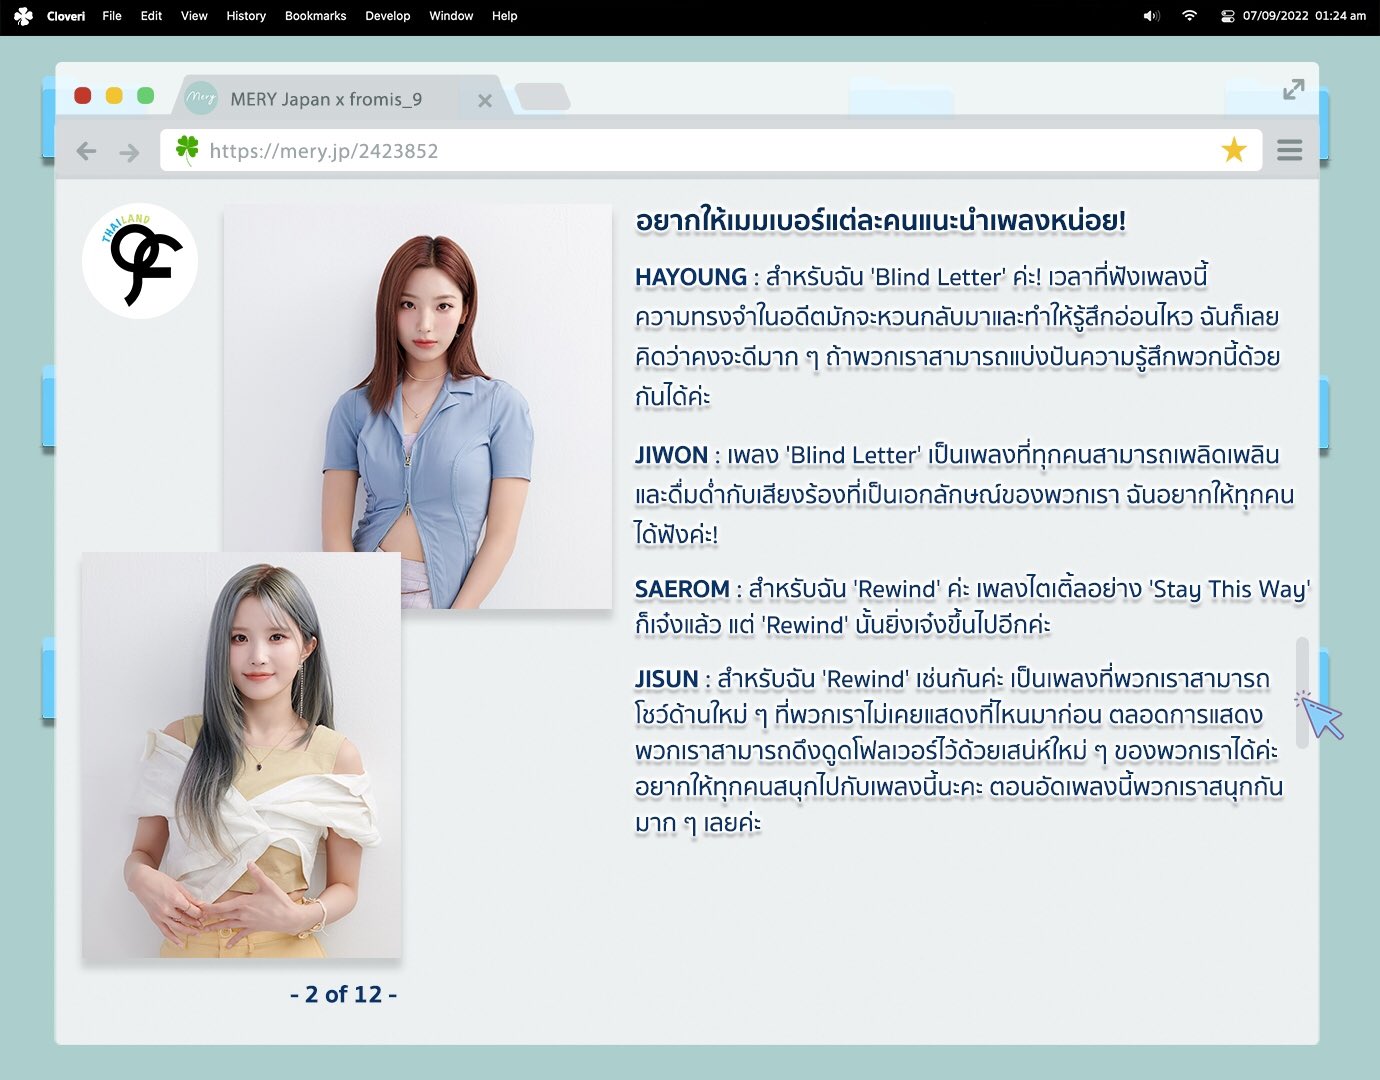
Task: Click the photo of woman in blue top
Action: point(417,406)
